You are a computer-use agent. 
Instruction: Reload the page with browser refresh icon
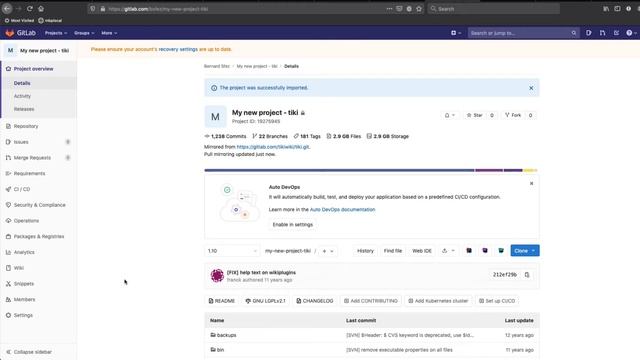pos(30,8)
